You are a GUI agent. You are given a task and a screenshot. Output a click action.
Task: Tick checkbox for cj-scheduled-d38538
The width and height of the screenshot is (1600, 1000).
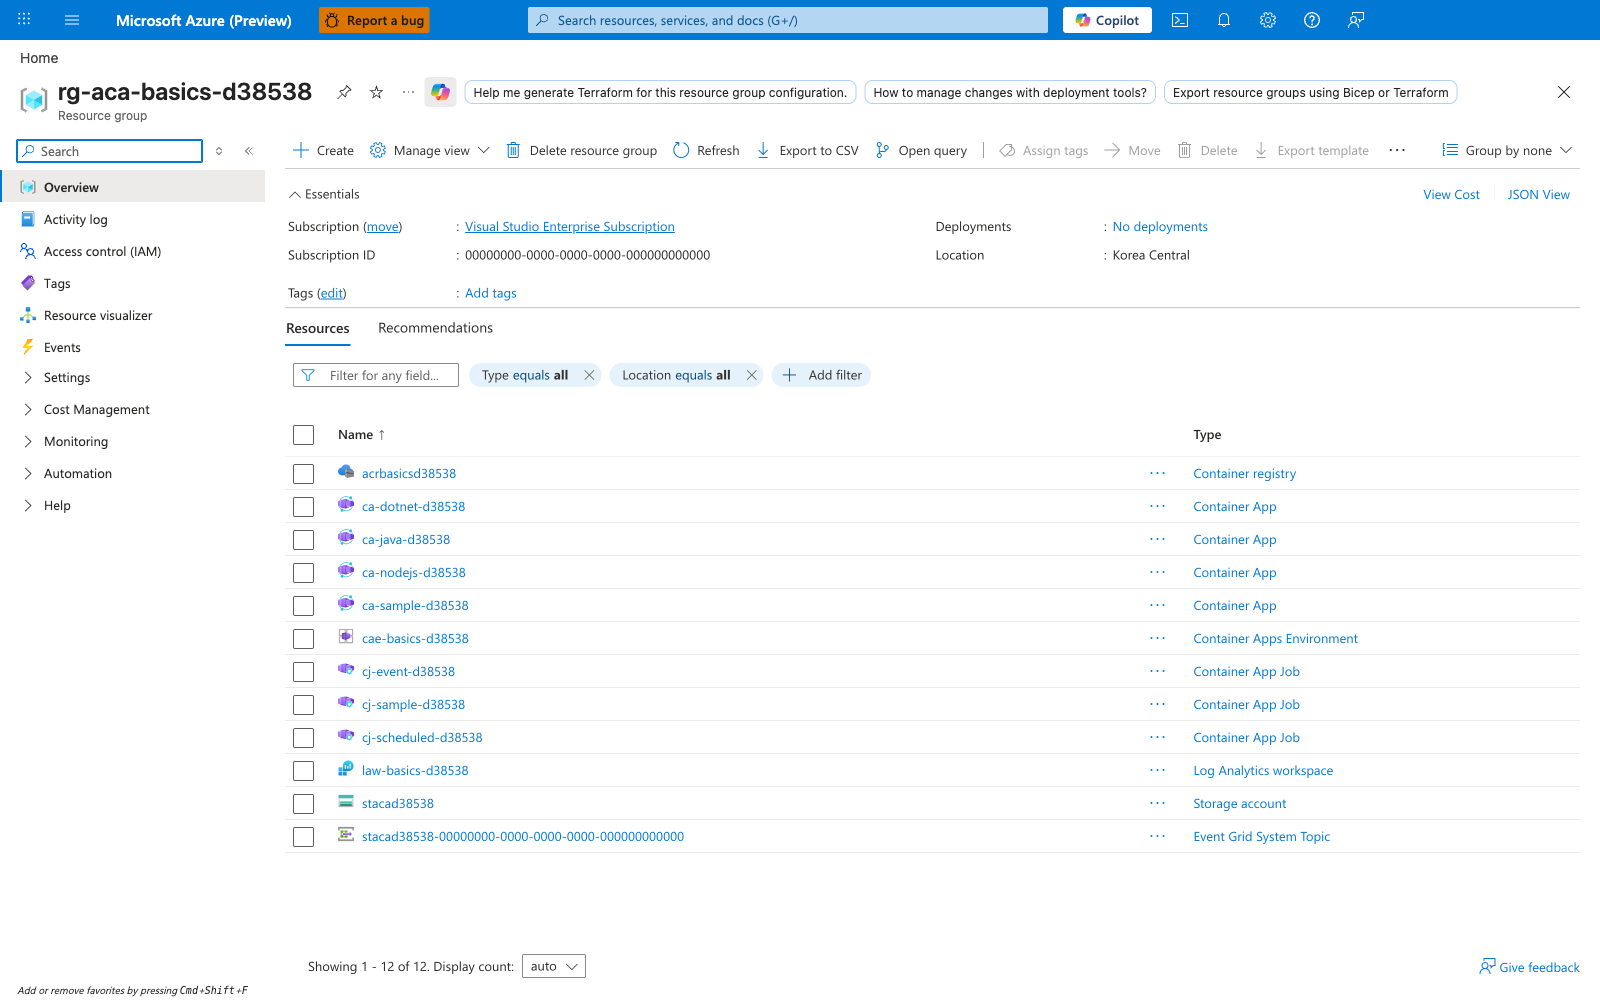[303, 738]
